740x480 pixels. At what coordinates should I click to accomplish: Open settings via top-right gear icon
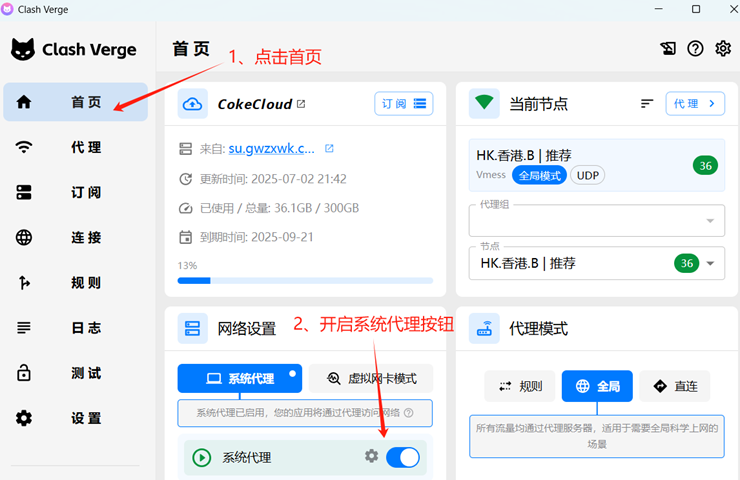723,48
